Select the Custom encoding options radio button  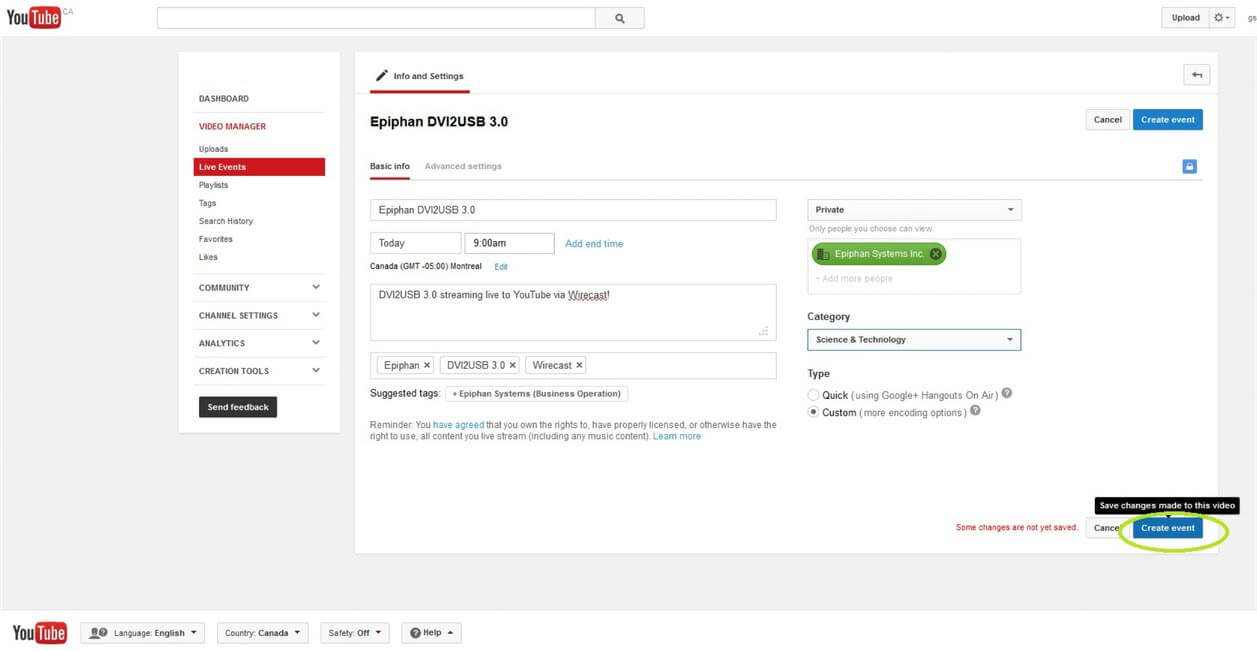pyautogui.click(x=814, y=412)
